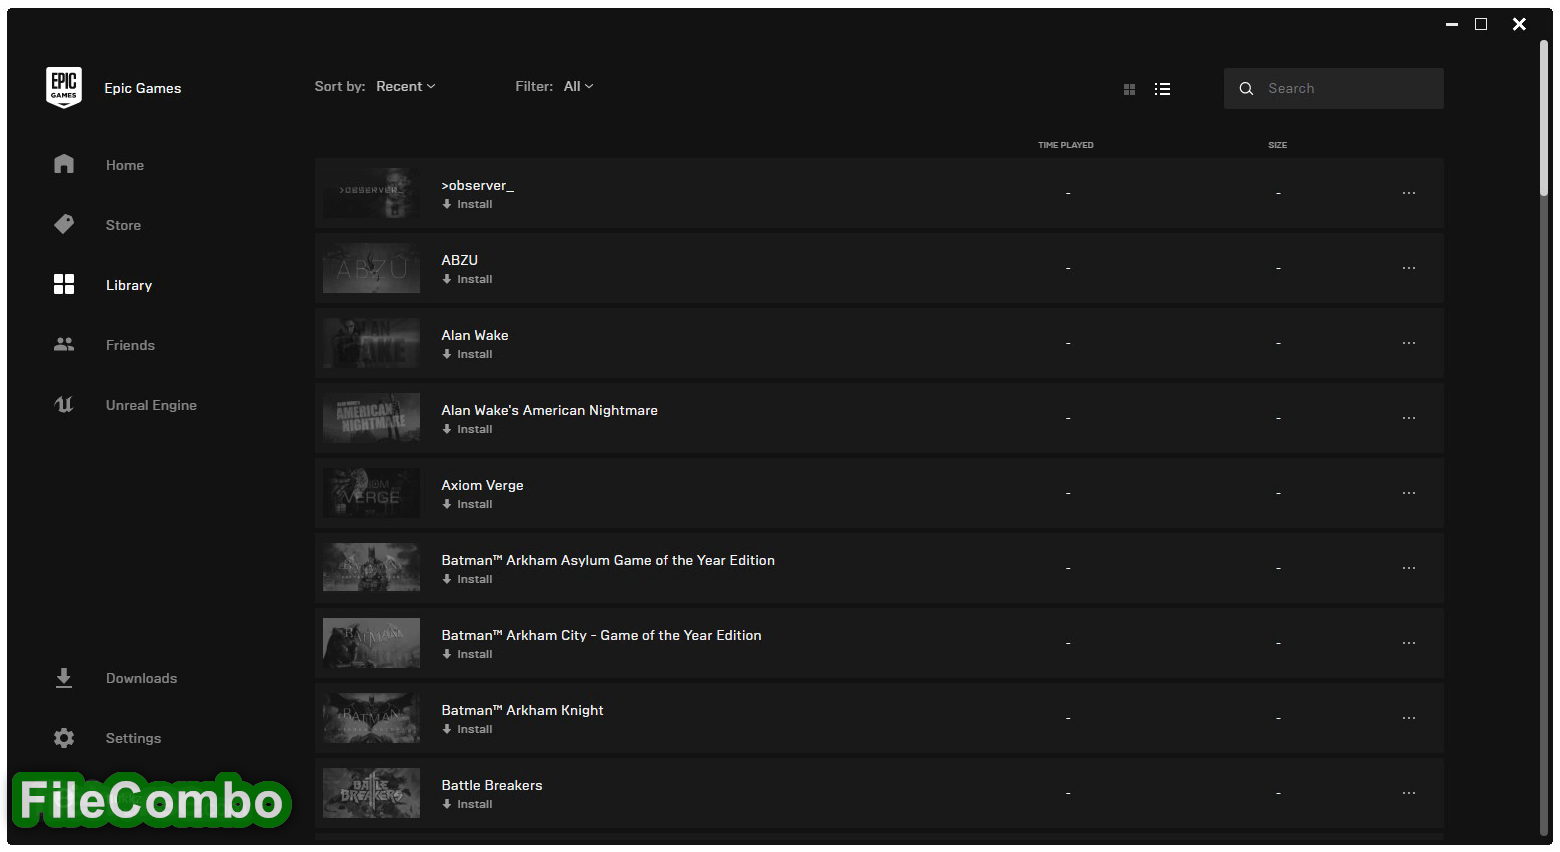Select the Library grid icon in sidebar
The image size is (1560, 852).
pos(64,284)
